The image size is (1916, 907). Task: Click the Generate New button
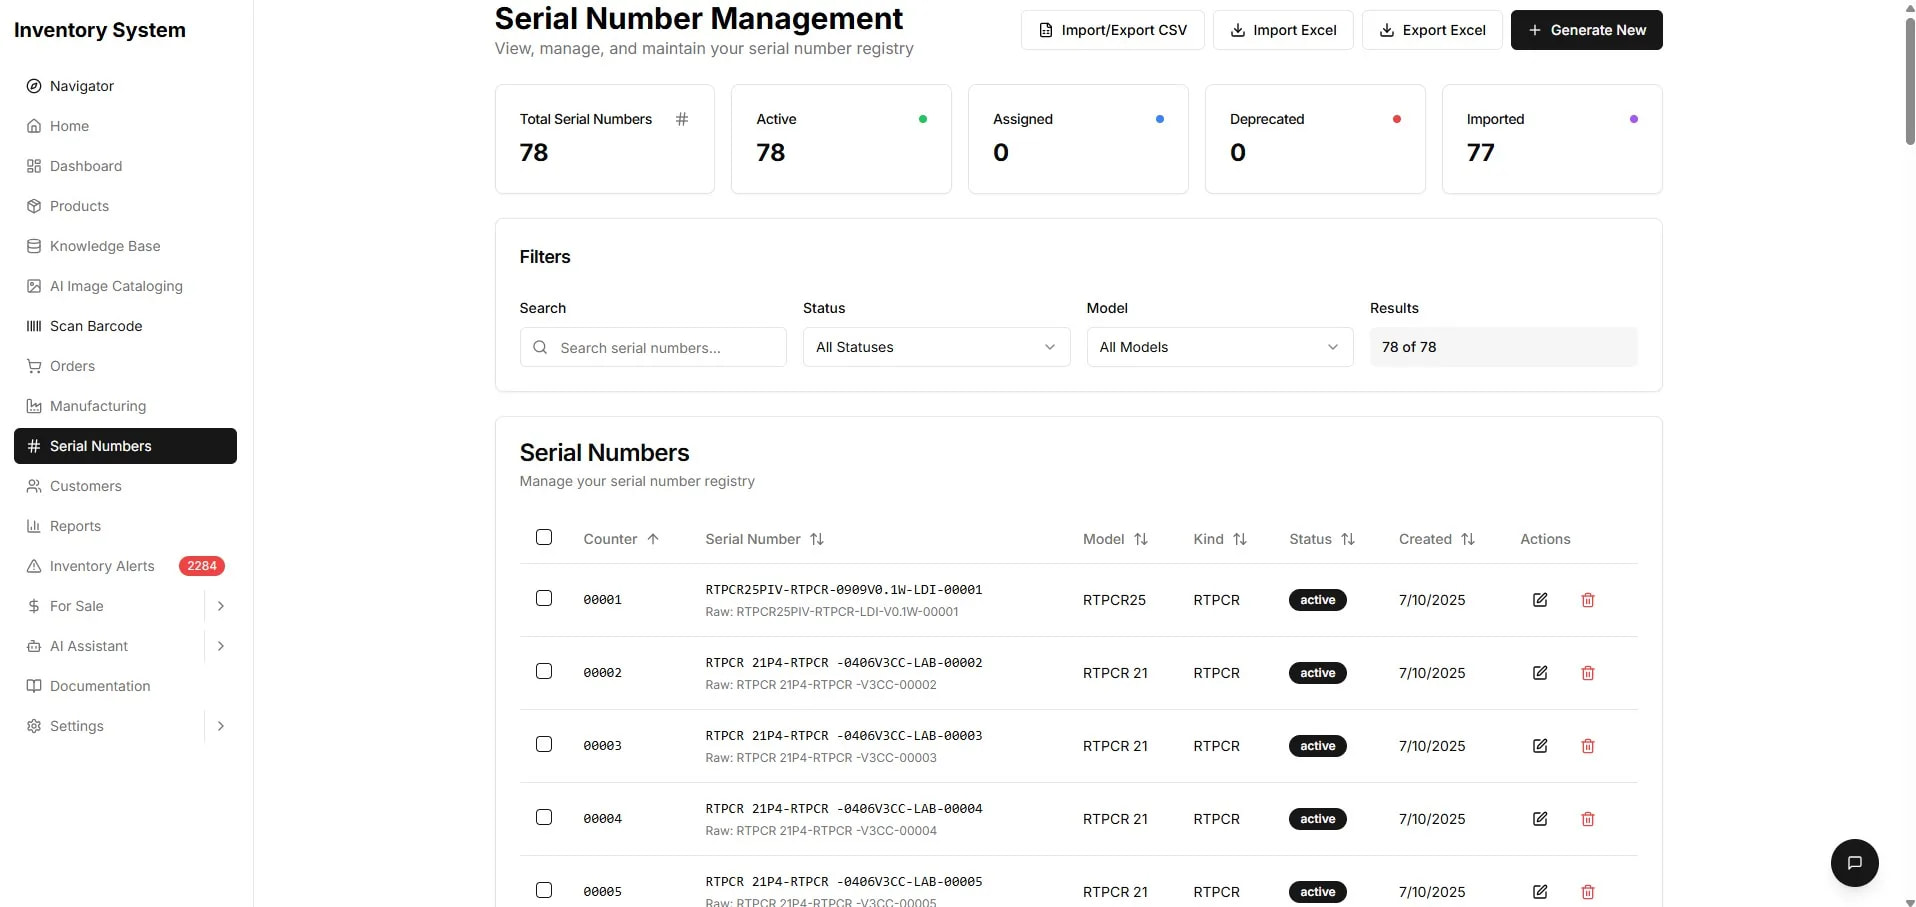coord(1586,30)
